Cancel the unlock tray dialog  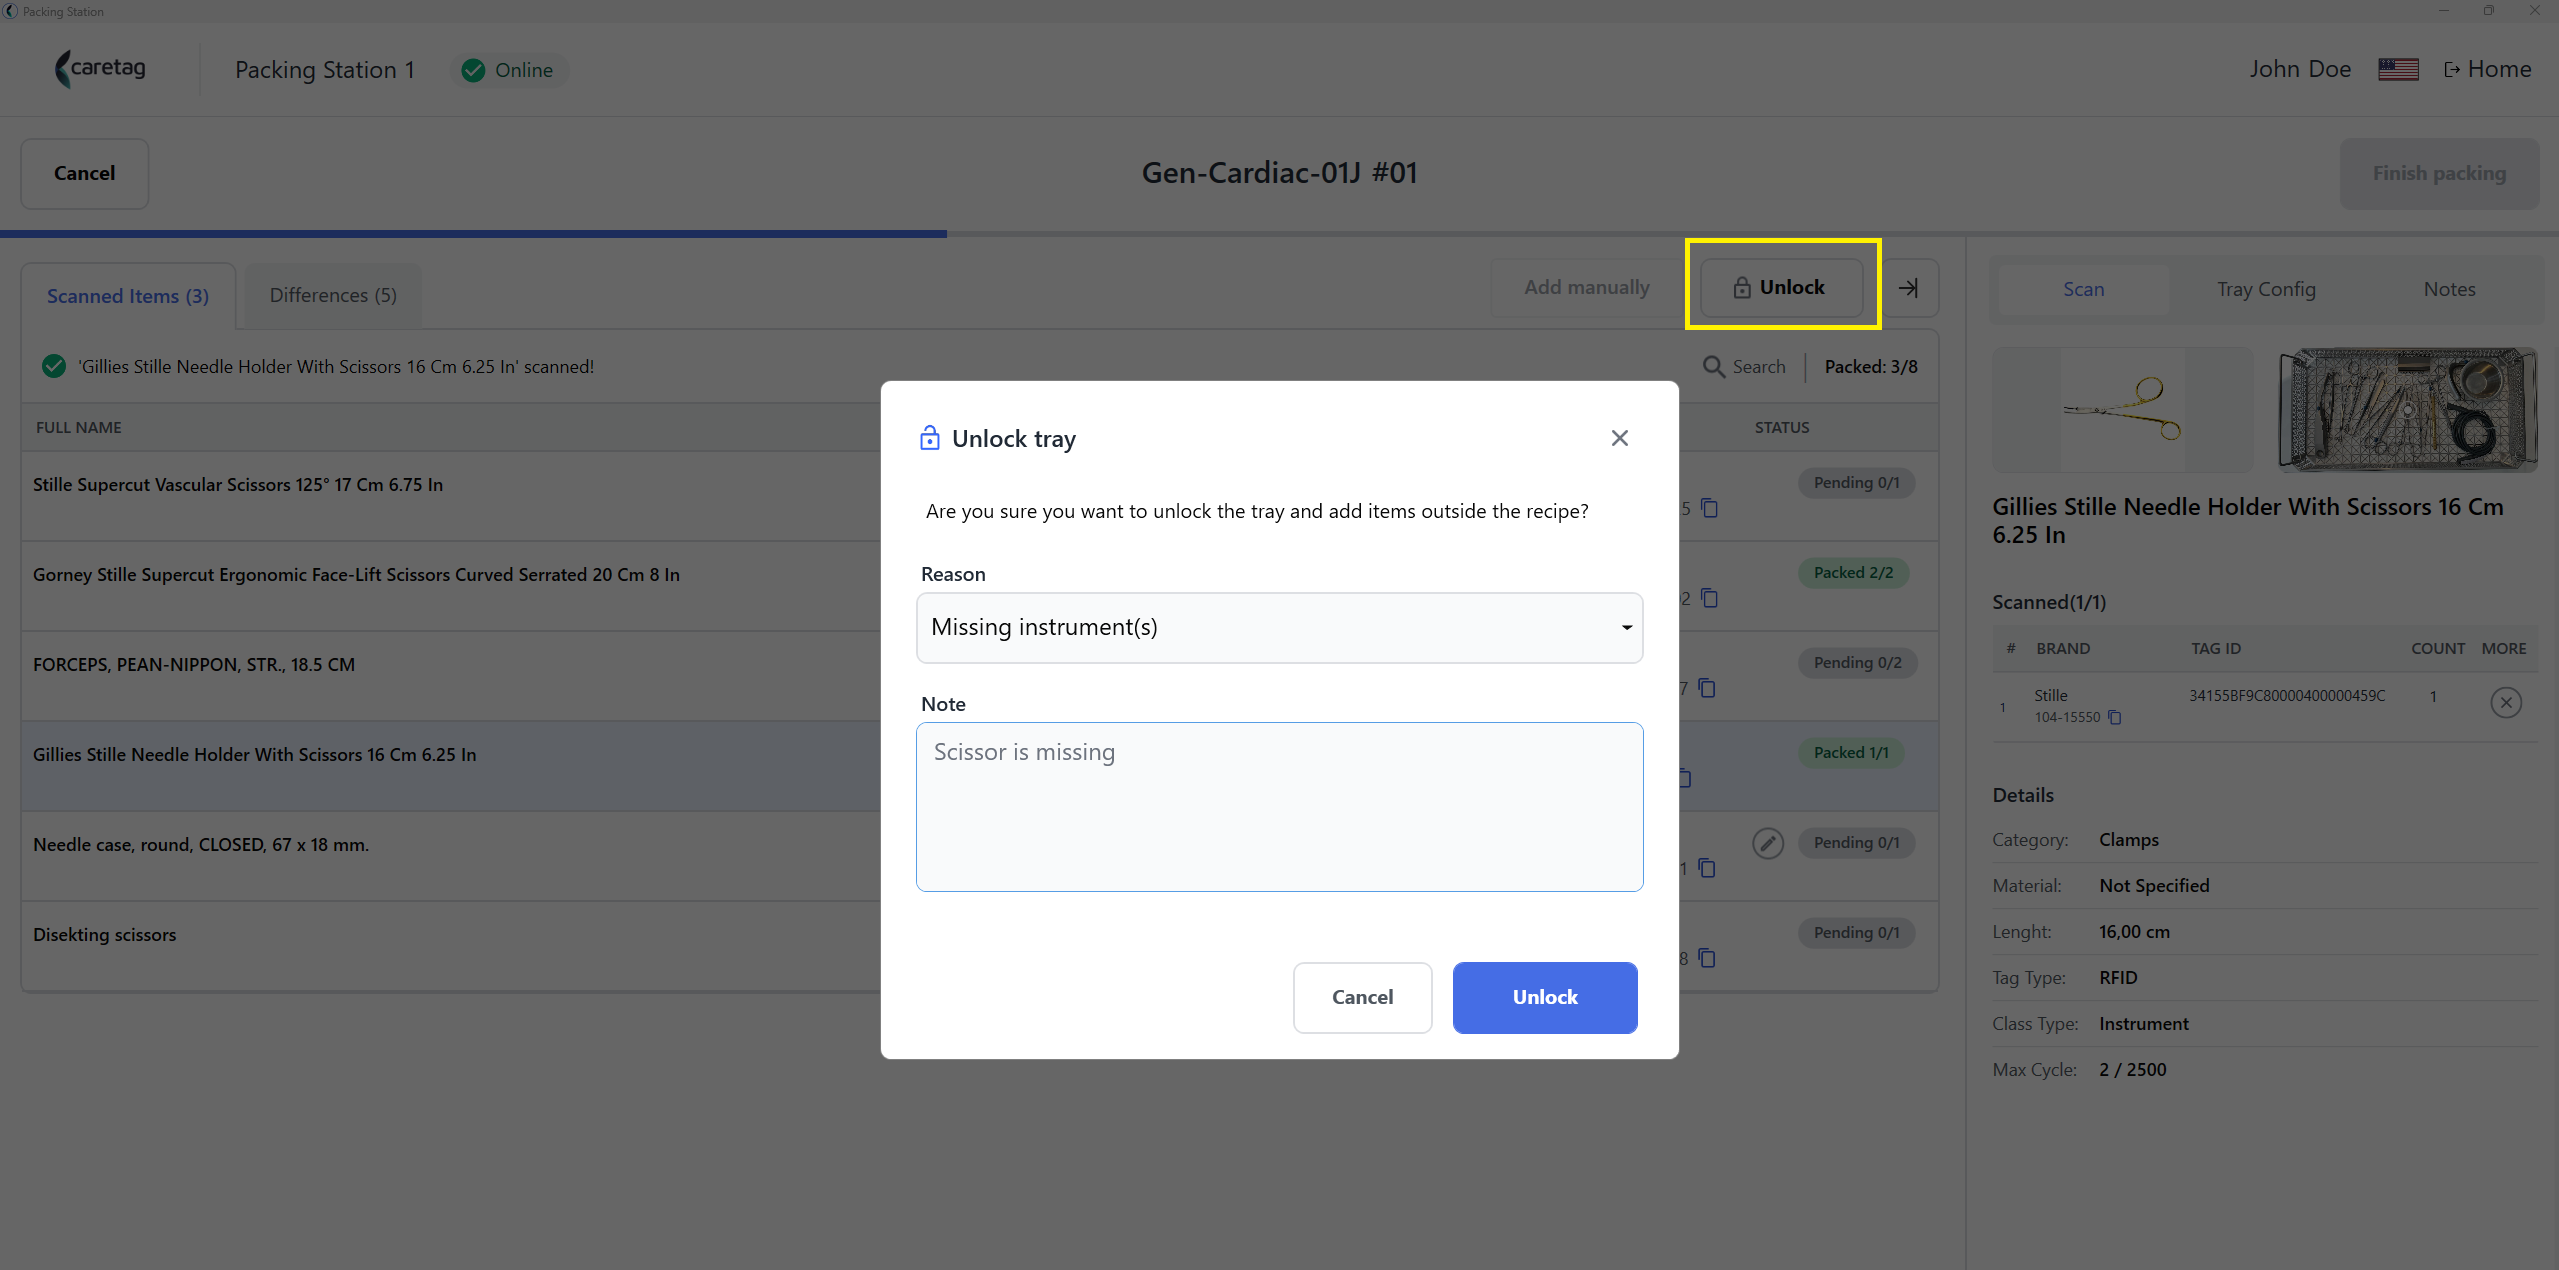tap(1362, 997)
